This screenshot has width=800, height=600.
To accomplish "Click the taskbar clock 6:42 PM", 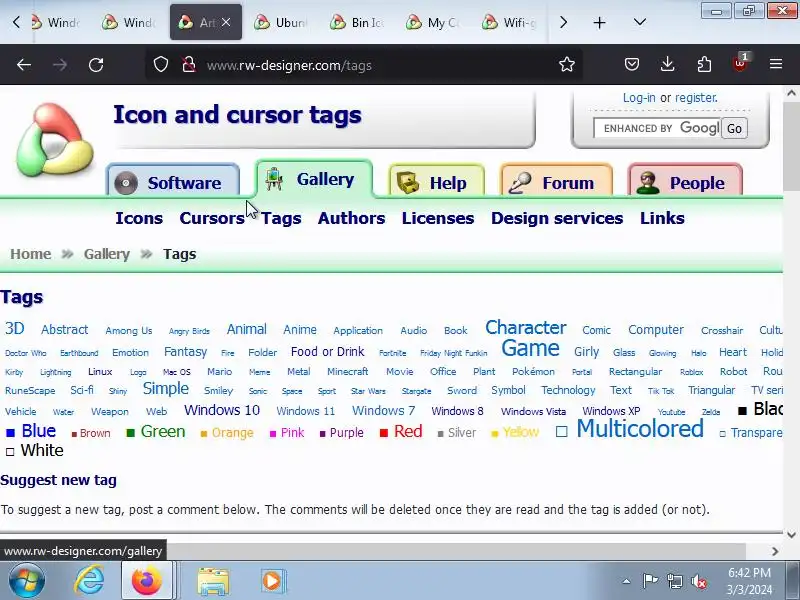I will tap(749, 573).
